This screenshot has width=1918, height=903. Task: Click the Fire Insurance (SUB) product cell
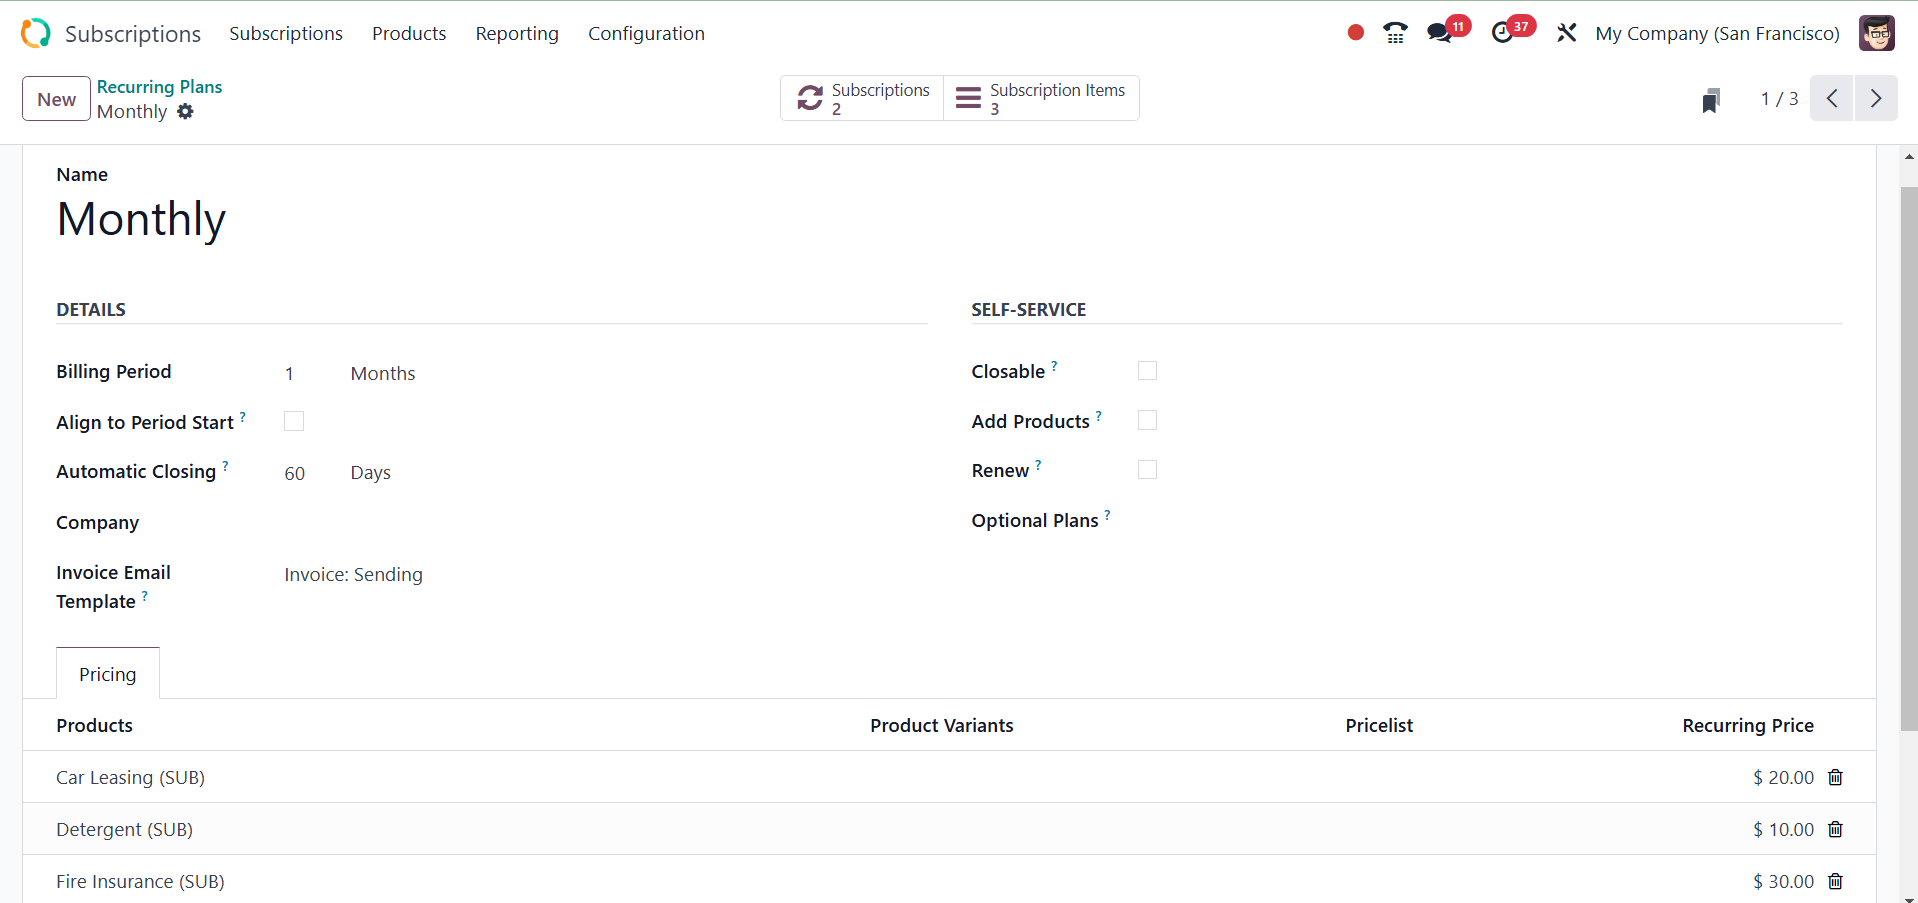coord(140,881)
